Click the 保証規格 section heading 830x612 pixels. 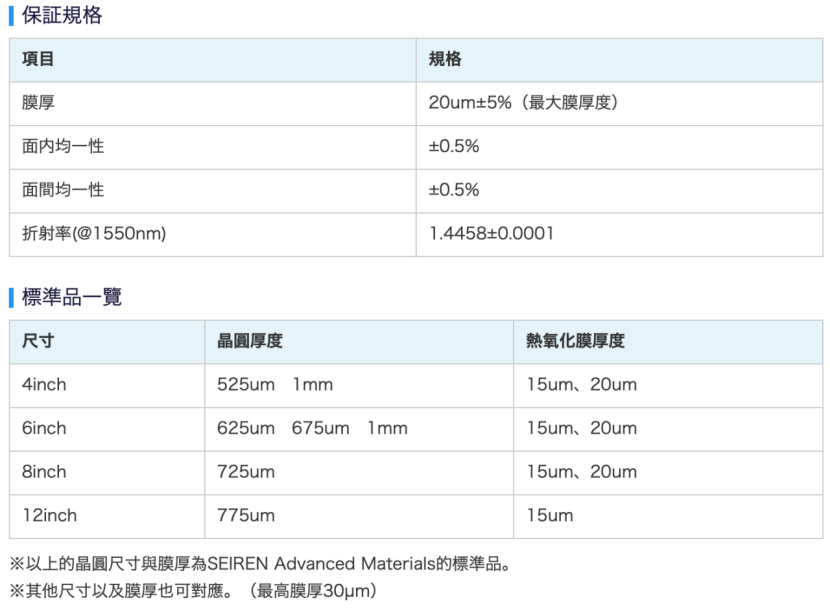point(61,16)
